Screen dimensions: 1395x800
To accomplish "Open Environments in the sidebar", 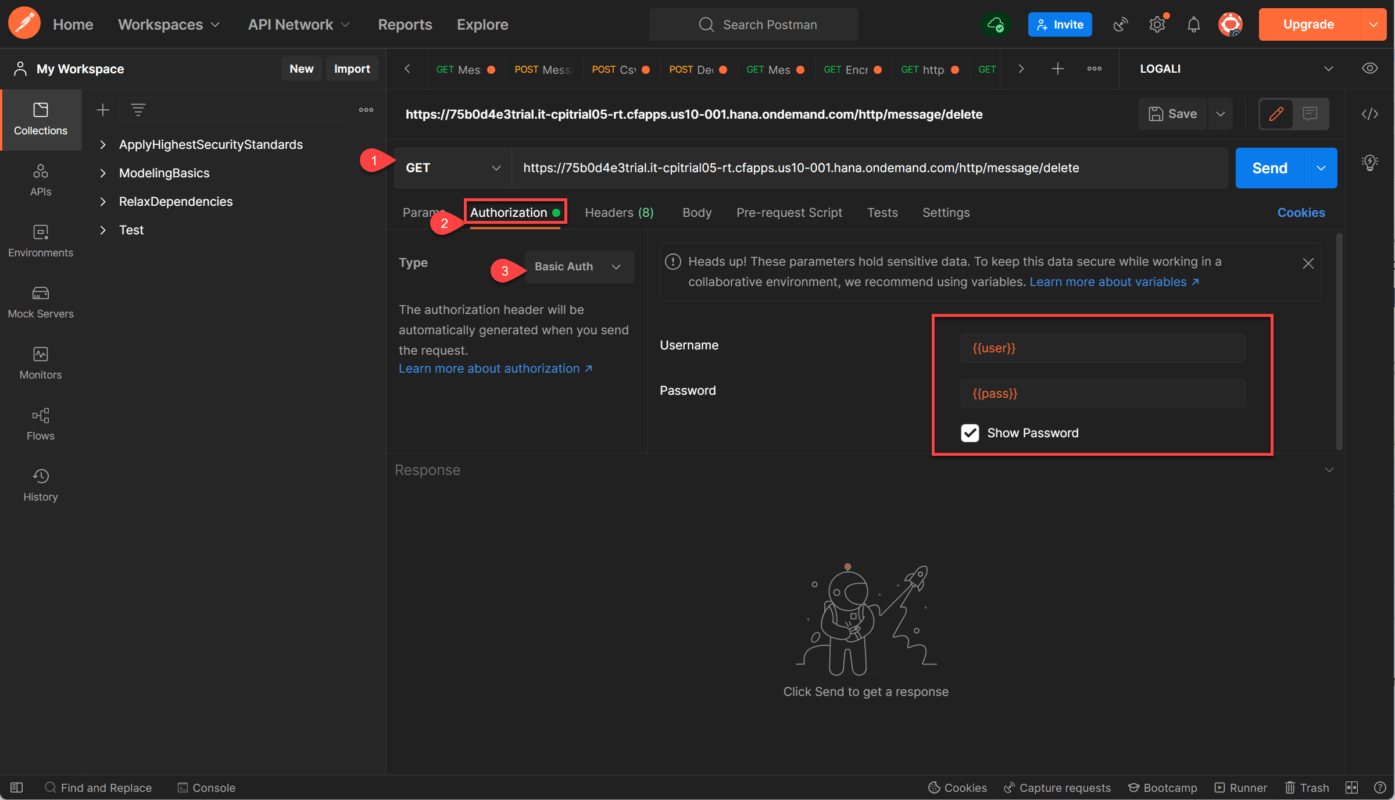I will point(41,242).
